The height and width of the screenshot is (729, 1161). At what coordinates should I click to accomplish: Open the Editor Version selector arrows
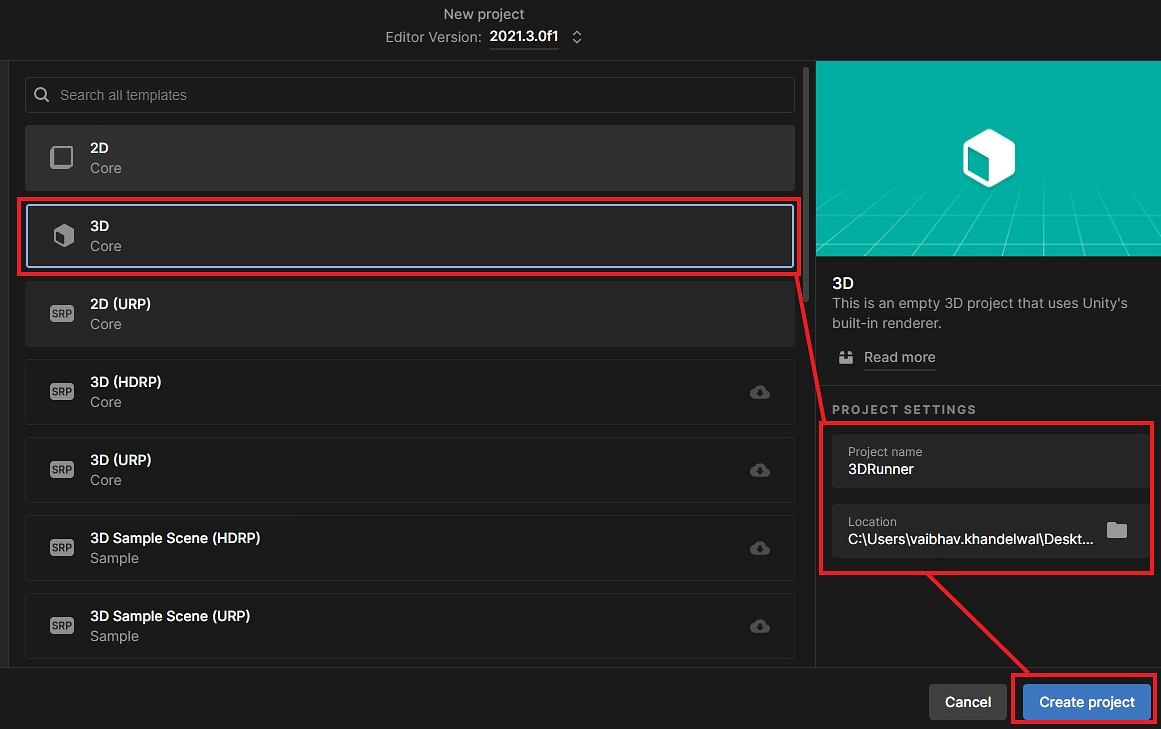click(x=577, y=37)
